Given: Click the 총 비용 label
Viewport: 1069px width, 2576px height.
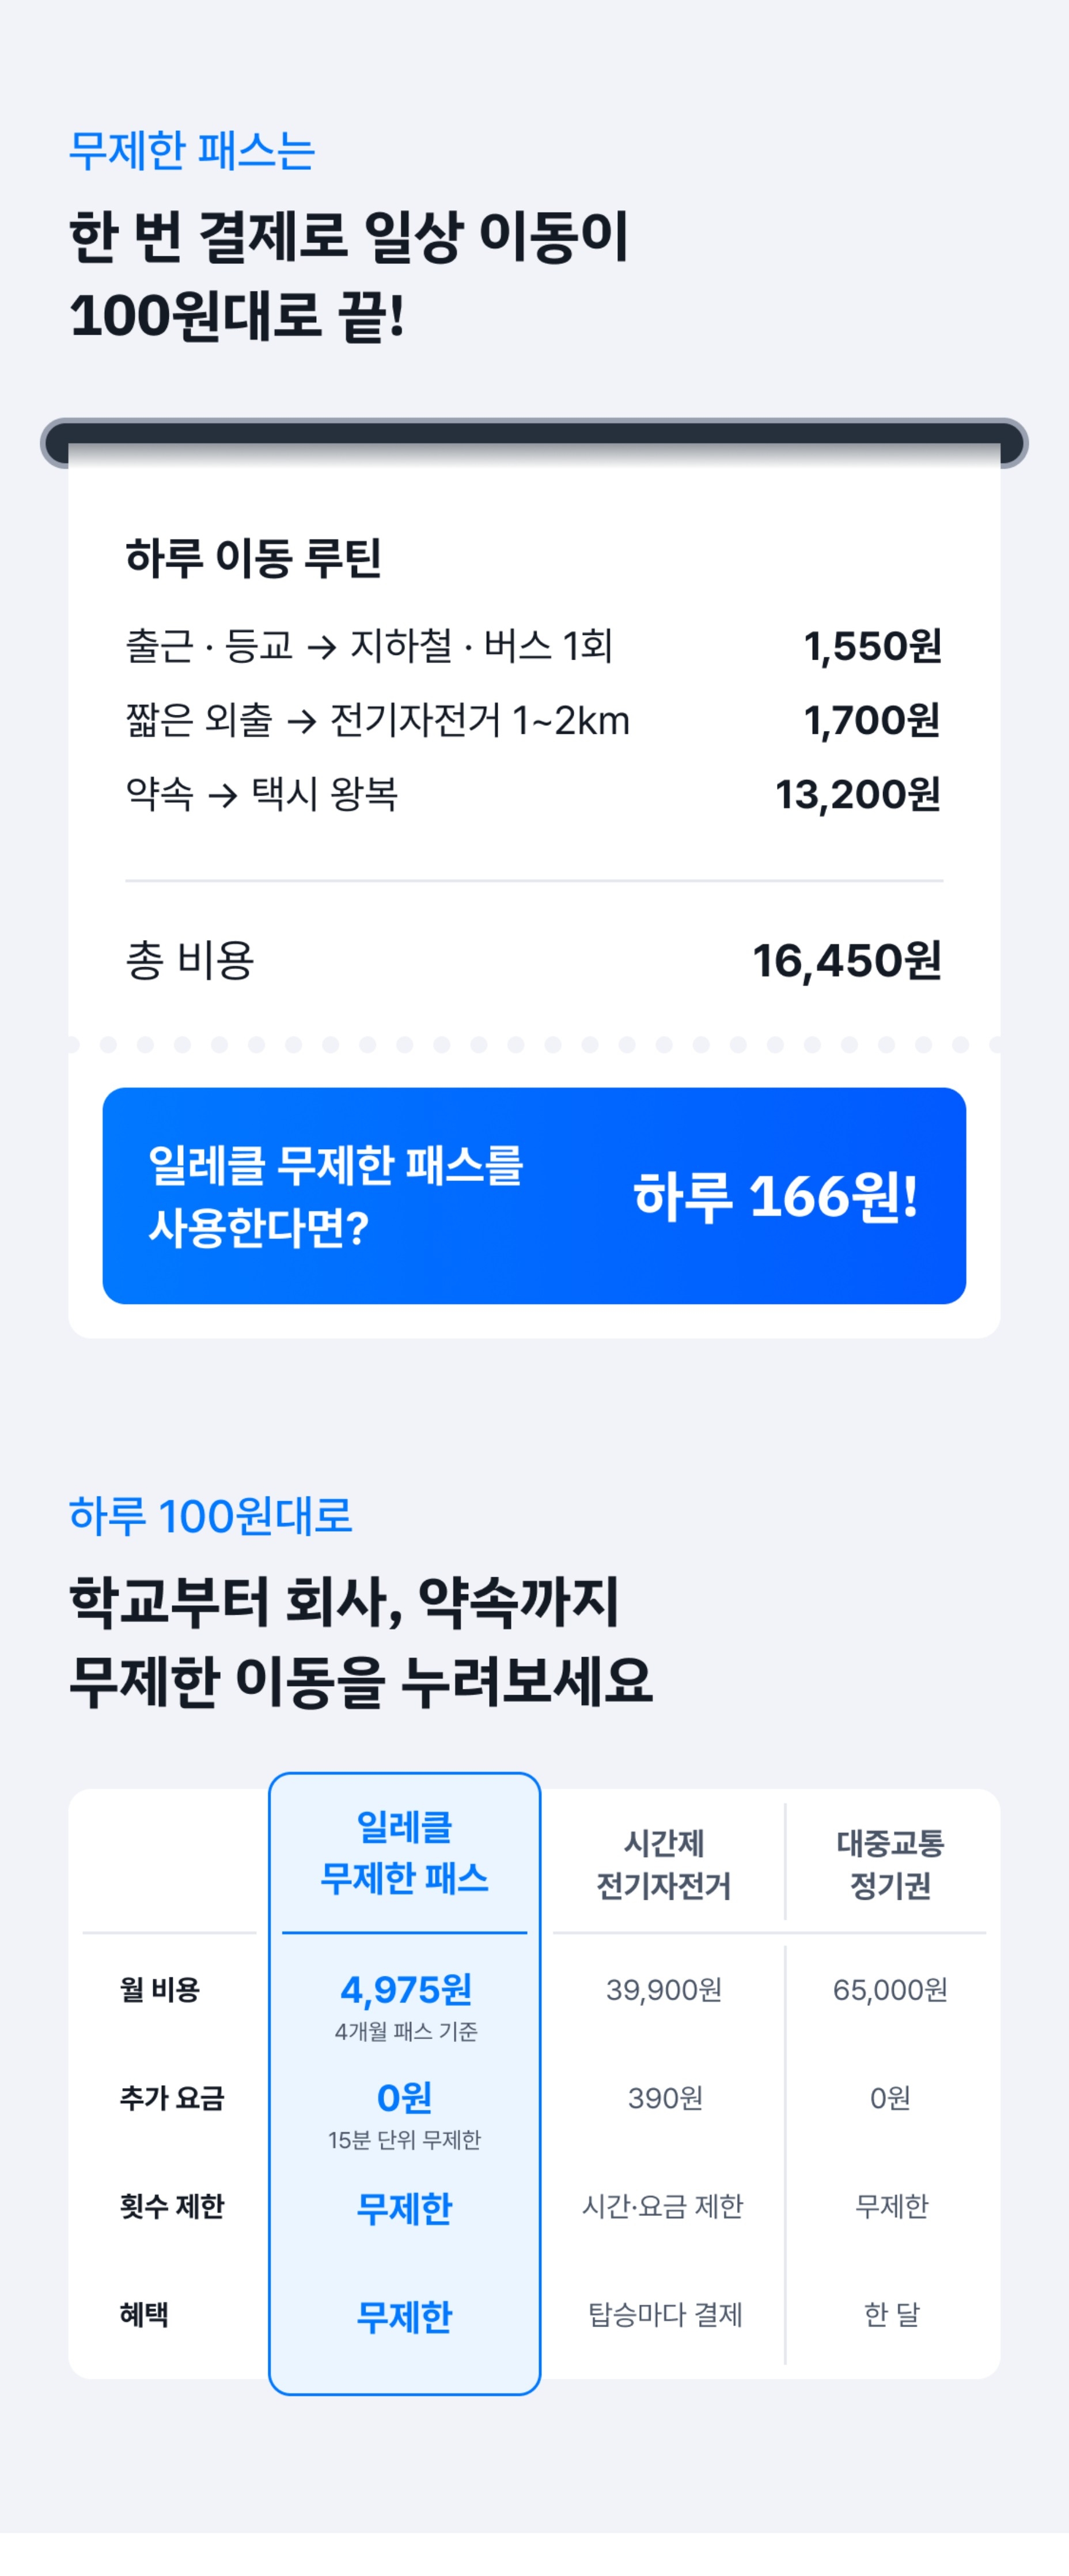Looking at the screenshot, I should 190,961.
